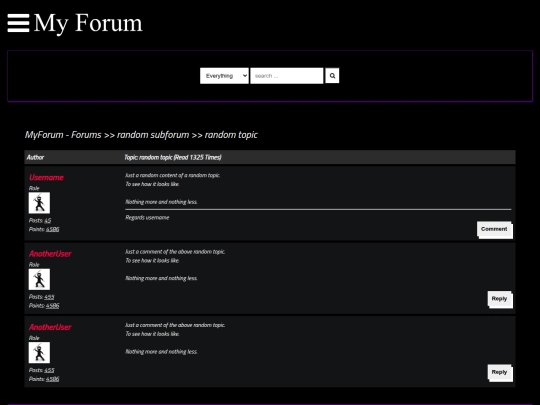Click the Comment button on Username's post
This screenshot has height=405, width=540.
point(495,229)
